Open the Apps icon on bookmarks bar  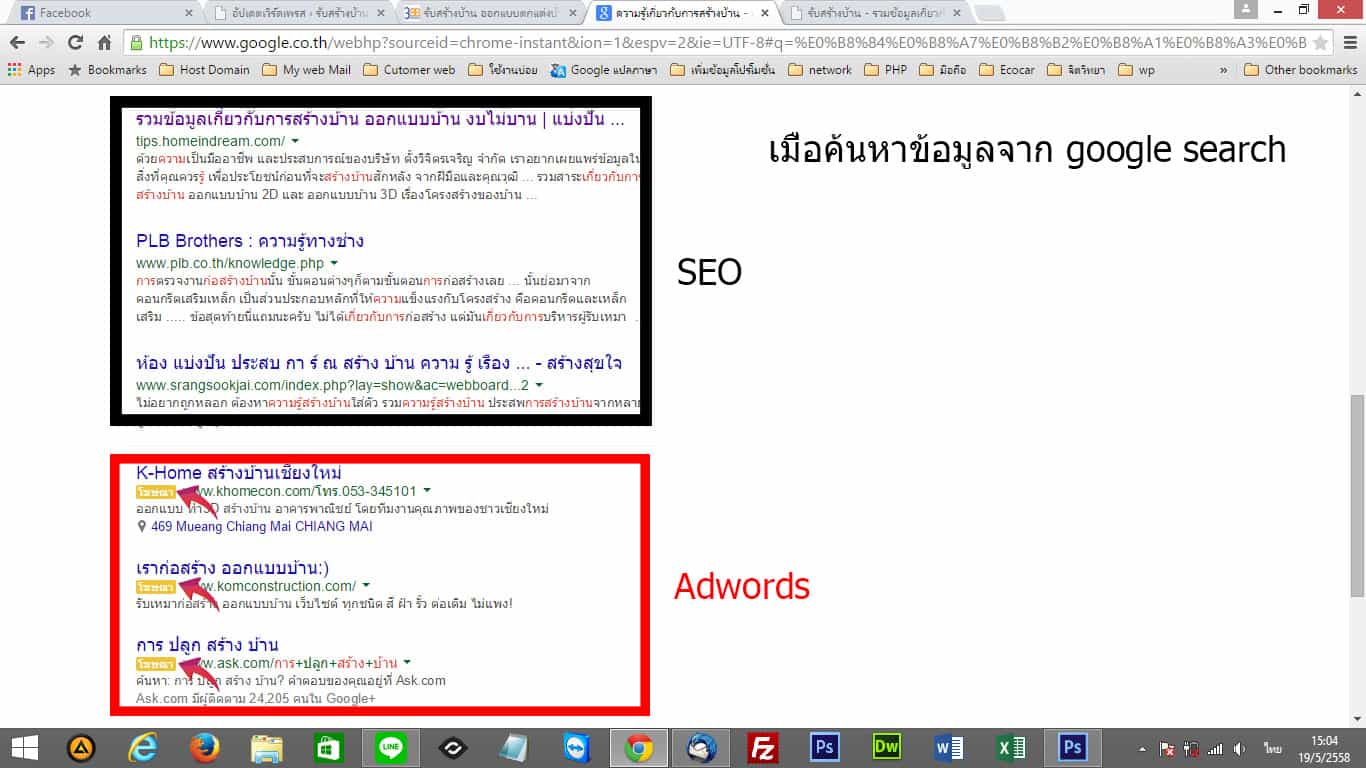pos(13,69)
